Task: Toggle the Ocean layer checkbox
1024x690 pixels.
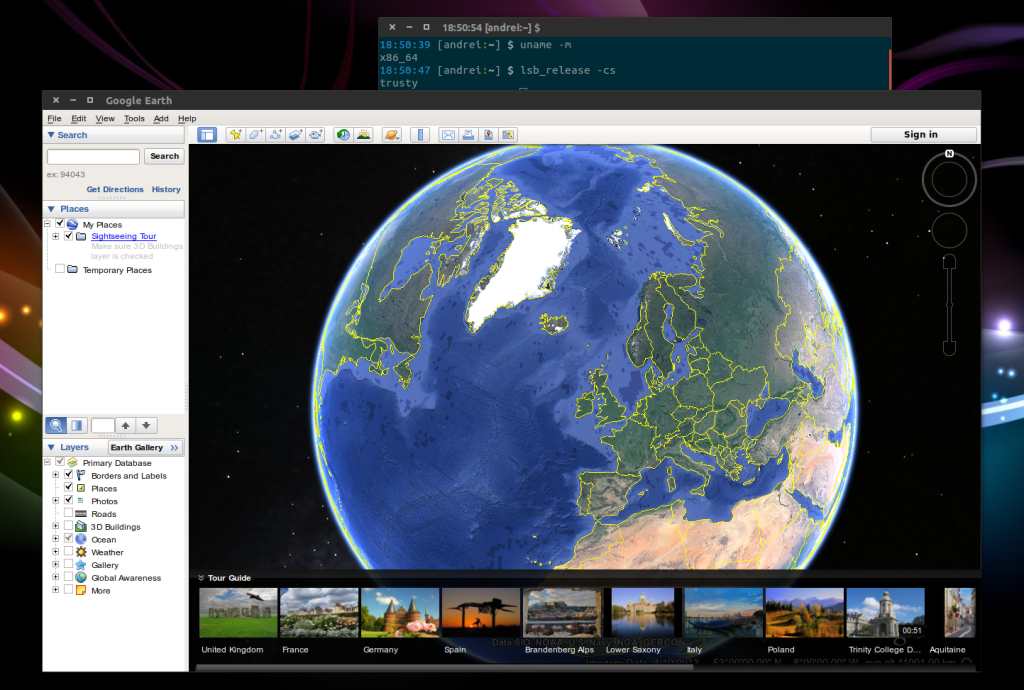Action: tap(69, 539)
